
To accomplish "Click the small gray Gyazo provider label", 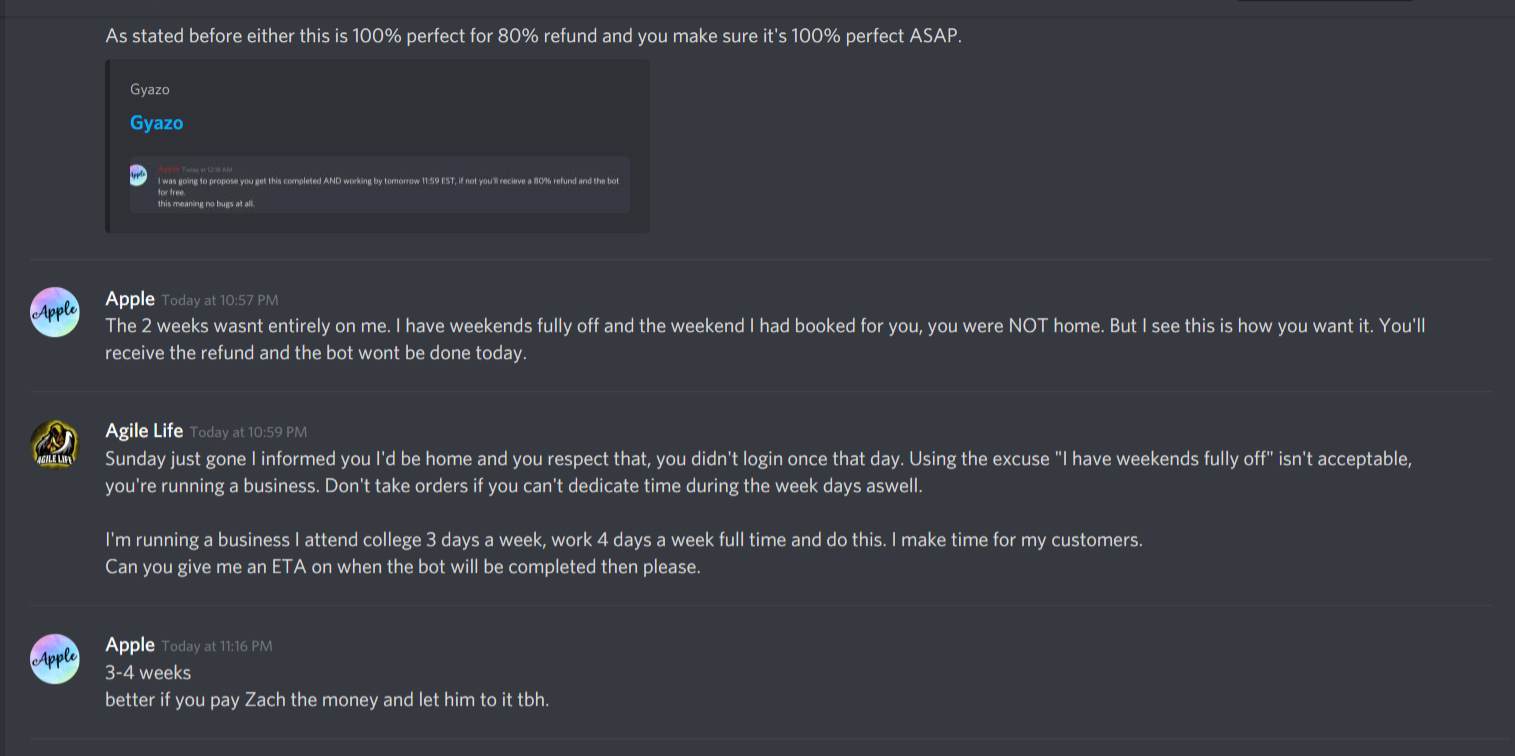I will coord(150,90).
